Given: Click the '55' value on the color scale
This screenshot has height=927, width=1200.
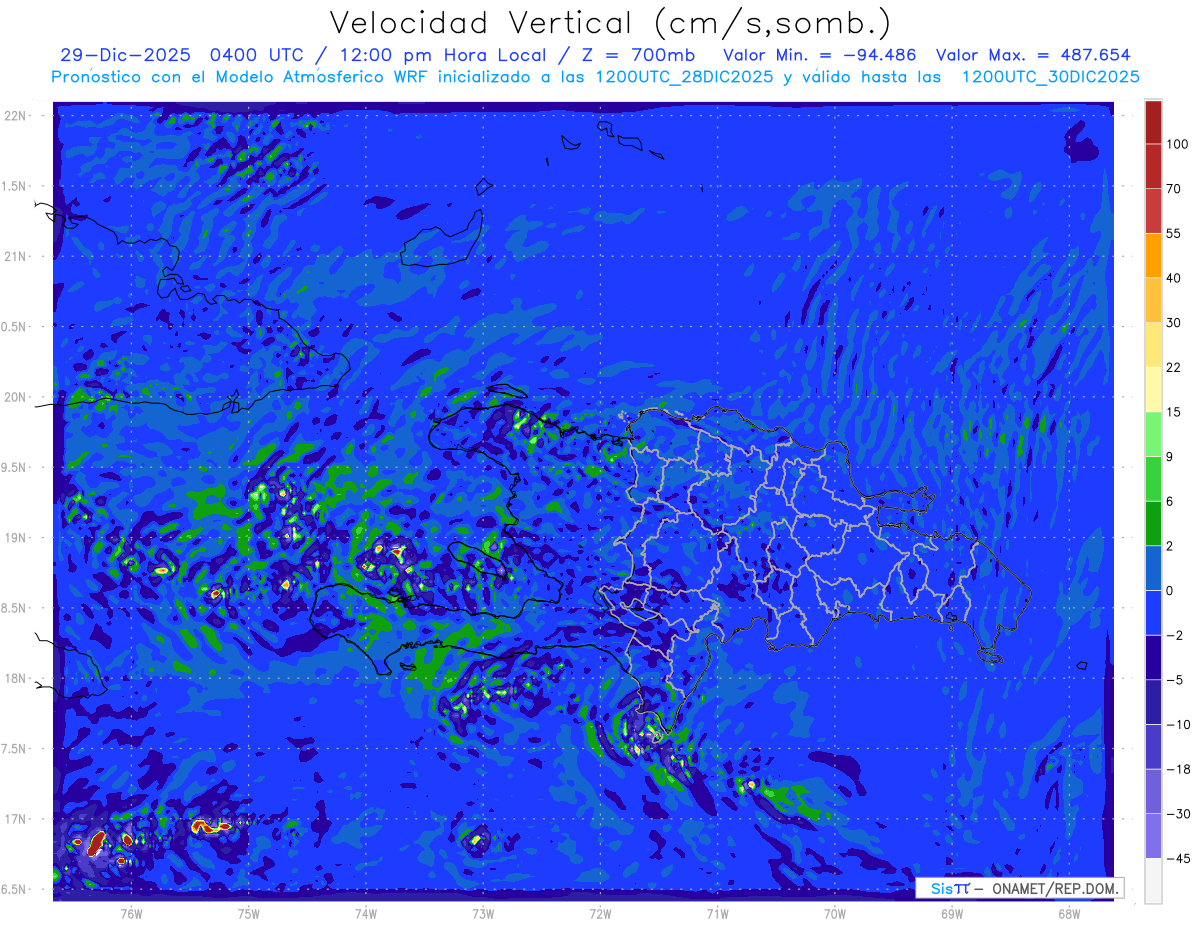Looking at the screenshot, I should 1174,233.
